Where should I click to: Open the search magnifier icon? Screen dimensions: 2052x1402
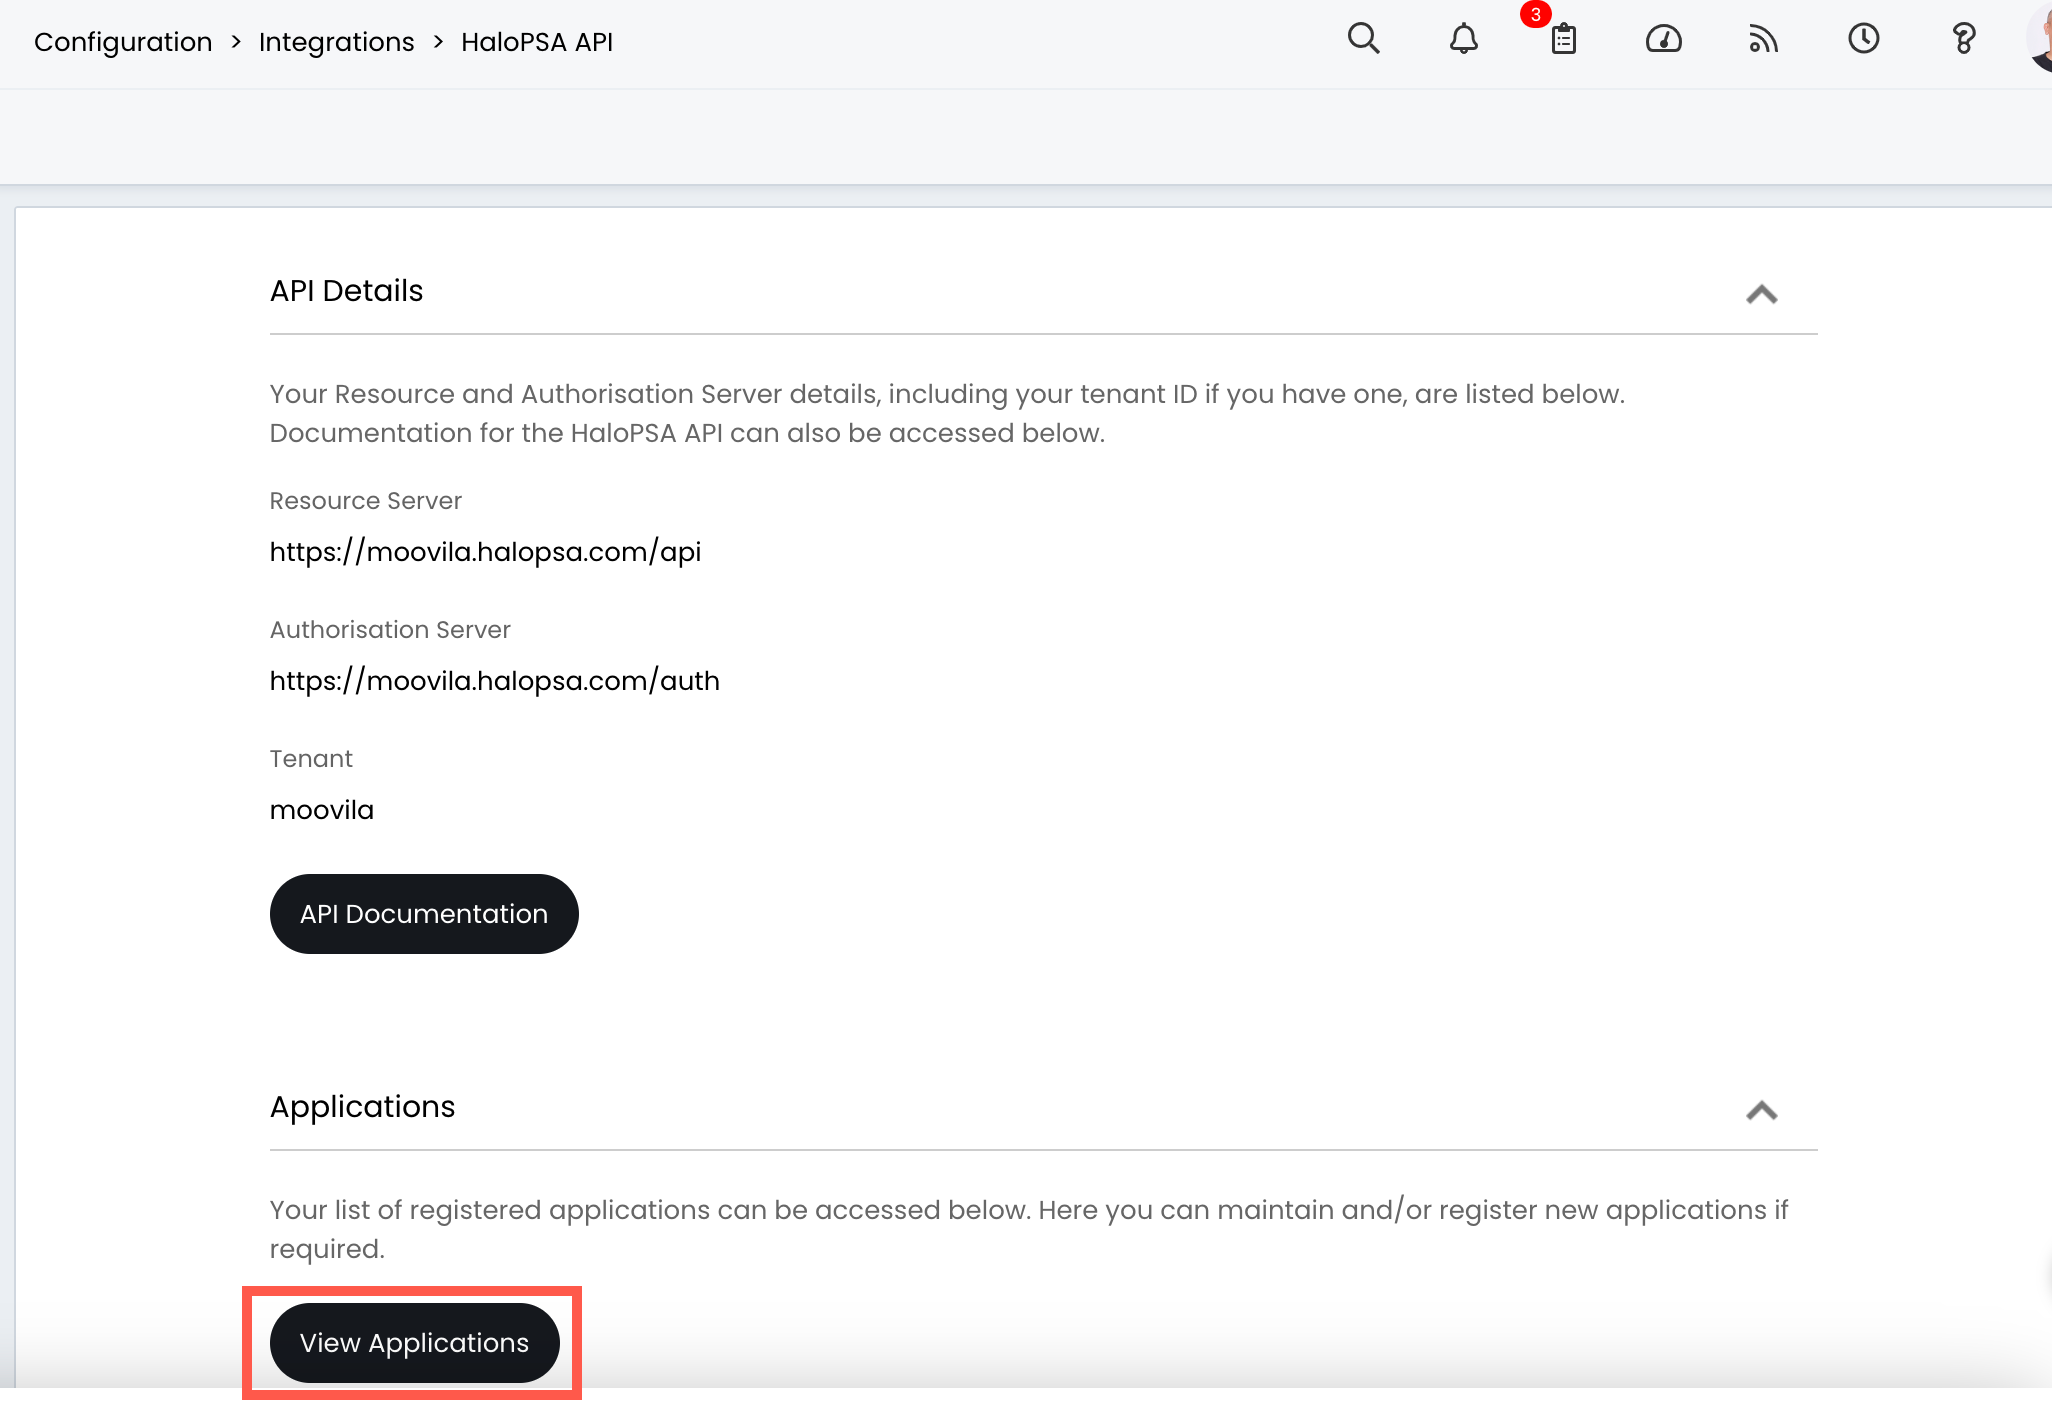tap(1363, 40)
